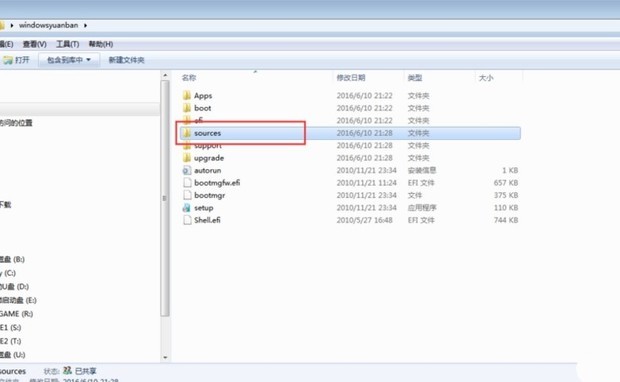Viewport: 620px width, 382px height.
Task: Click the 110 KB size value
Action: [506, 208]
